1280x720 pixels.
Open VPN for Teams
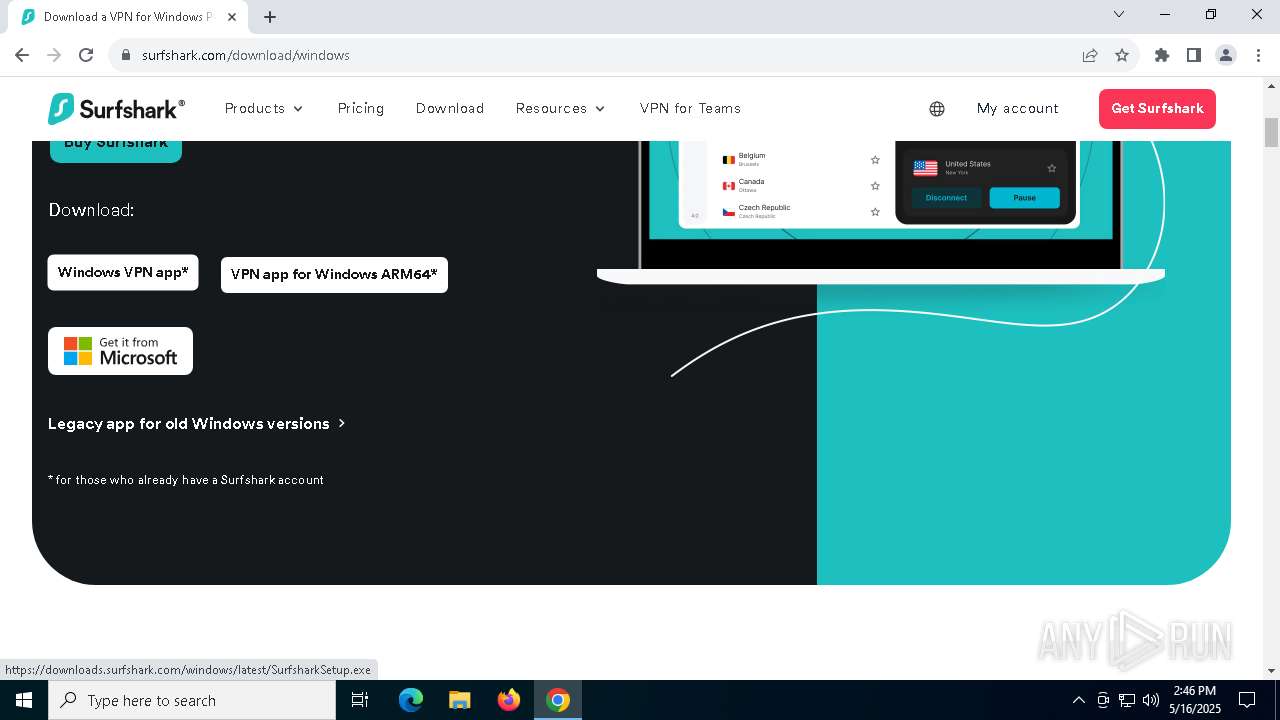coord(690,108)
